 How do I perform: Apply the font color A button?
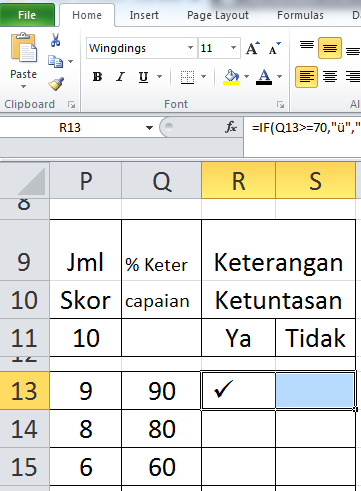(264, 77)
